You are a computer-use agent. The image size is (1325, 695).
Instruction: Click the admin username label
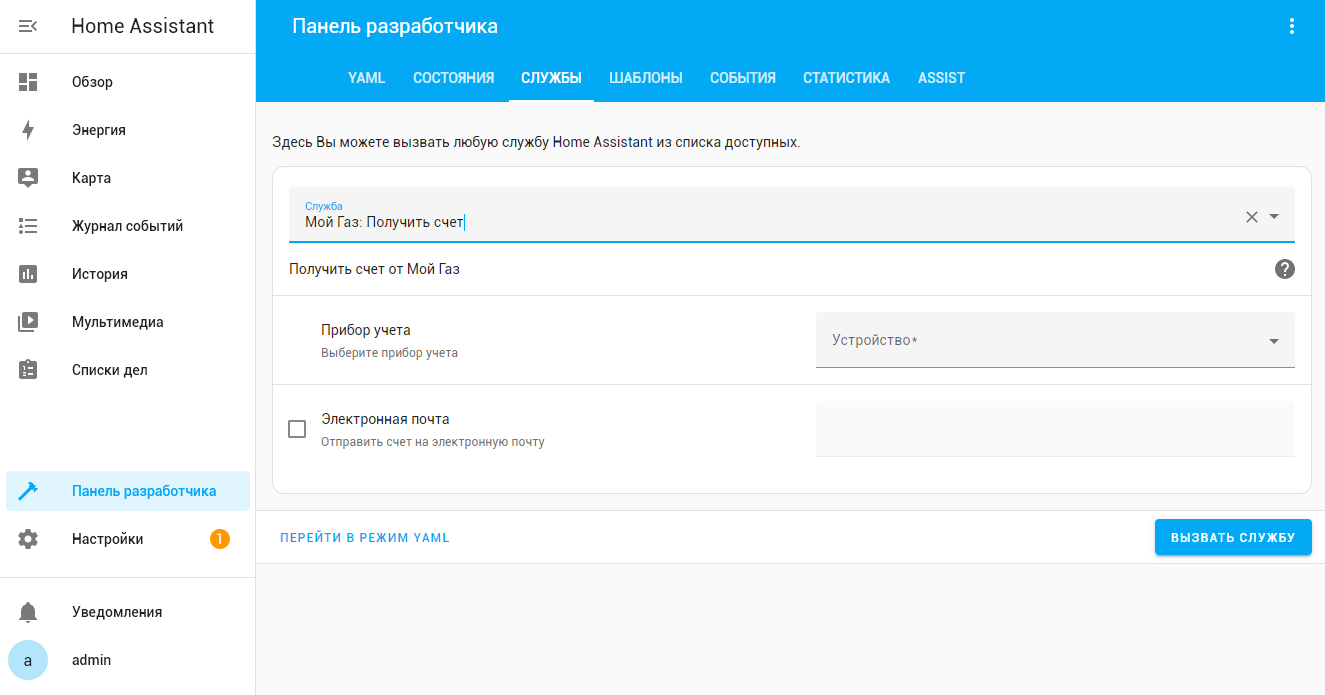pyautogui.click(x=92, y=660)
